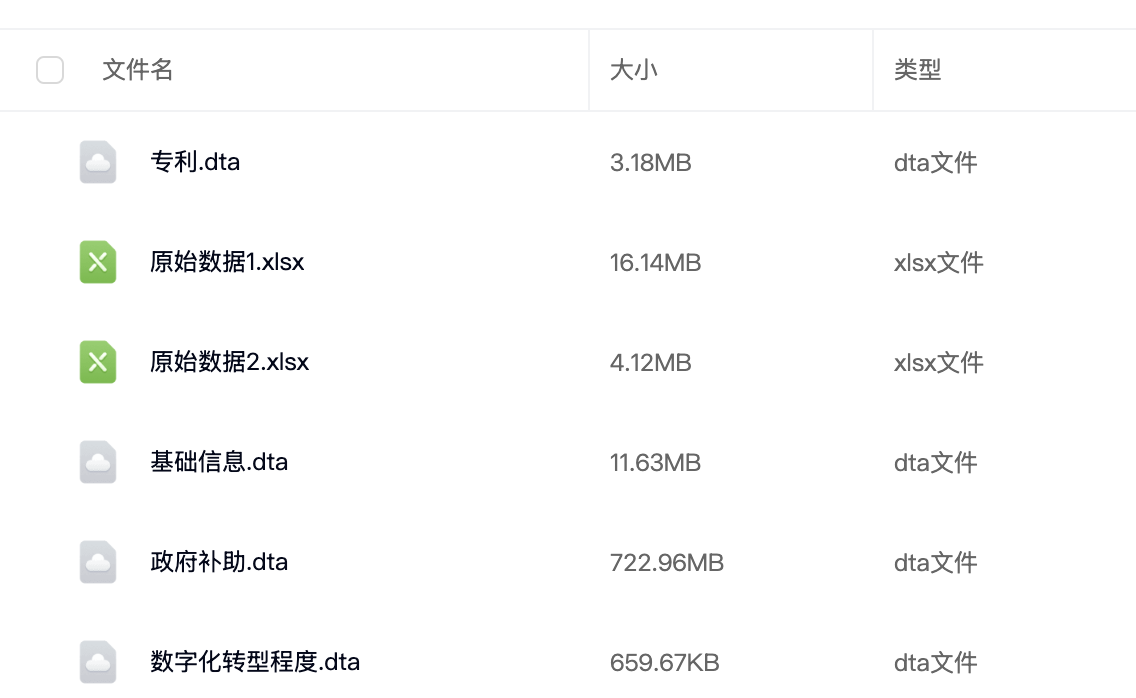
Task: Click the 722.96MB size cell
Action: tap(666, 563)
